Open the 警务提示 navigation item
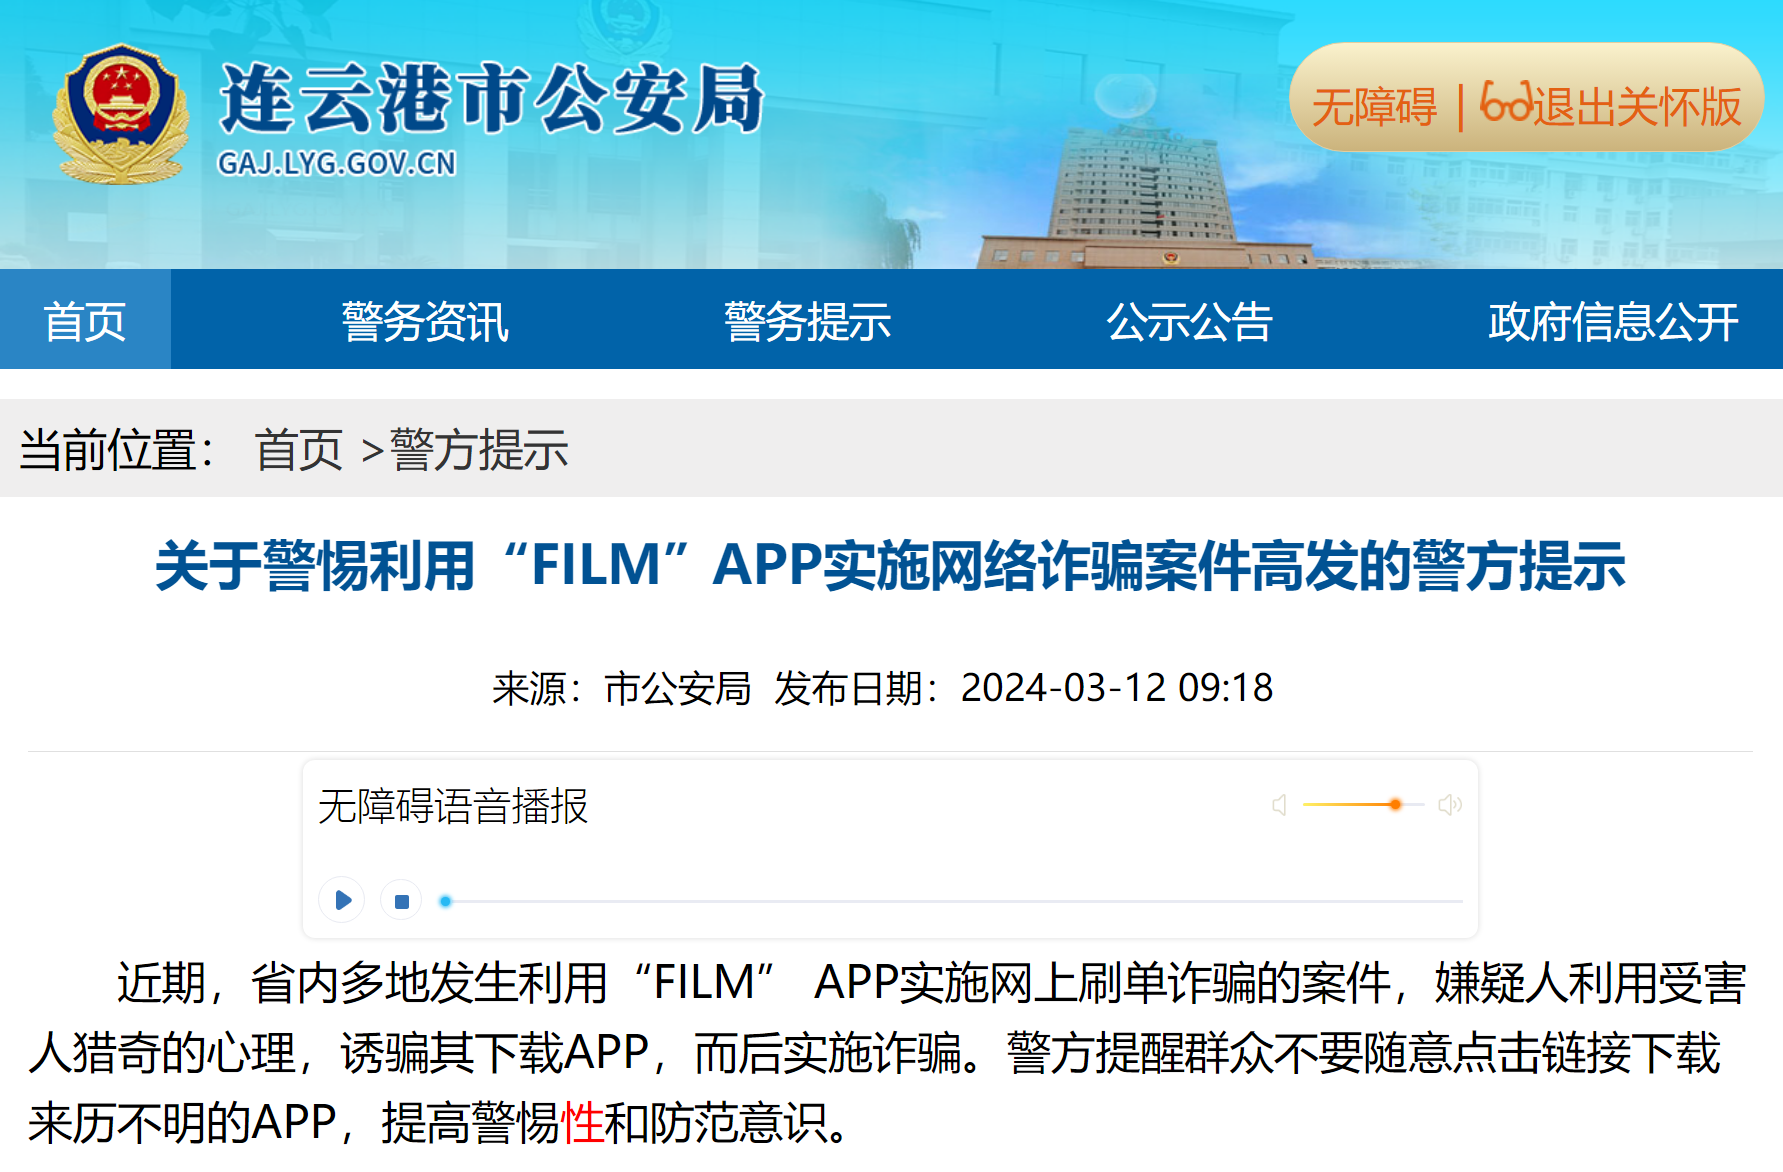Image resolution: width=1783 pixels, height=1172 pixels. (807, 321)
